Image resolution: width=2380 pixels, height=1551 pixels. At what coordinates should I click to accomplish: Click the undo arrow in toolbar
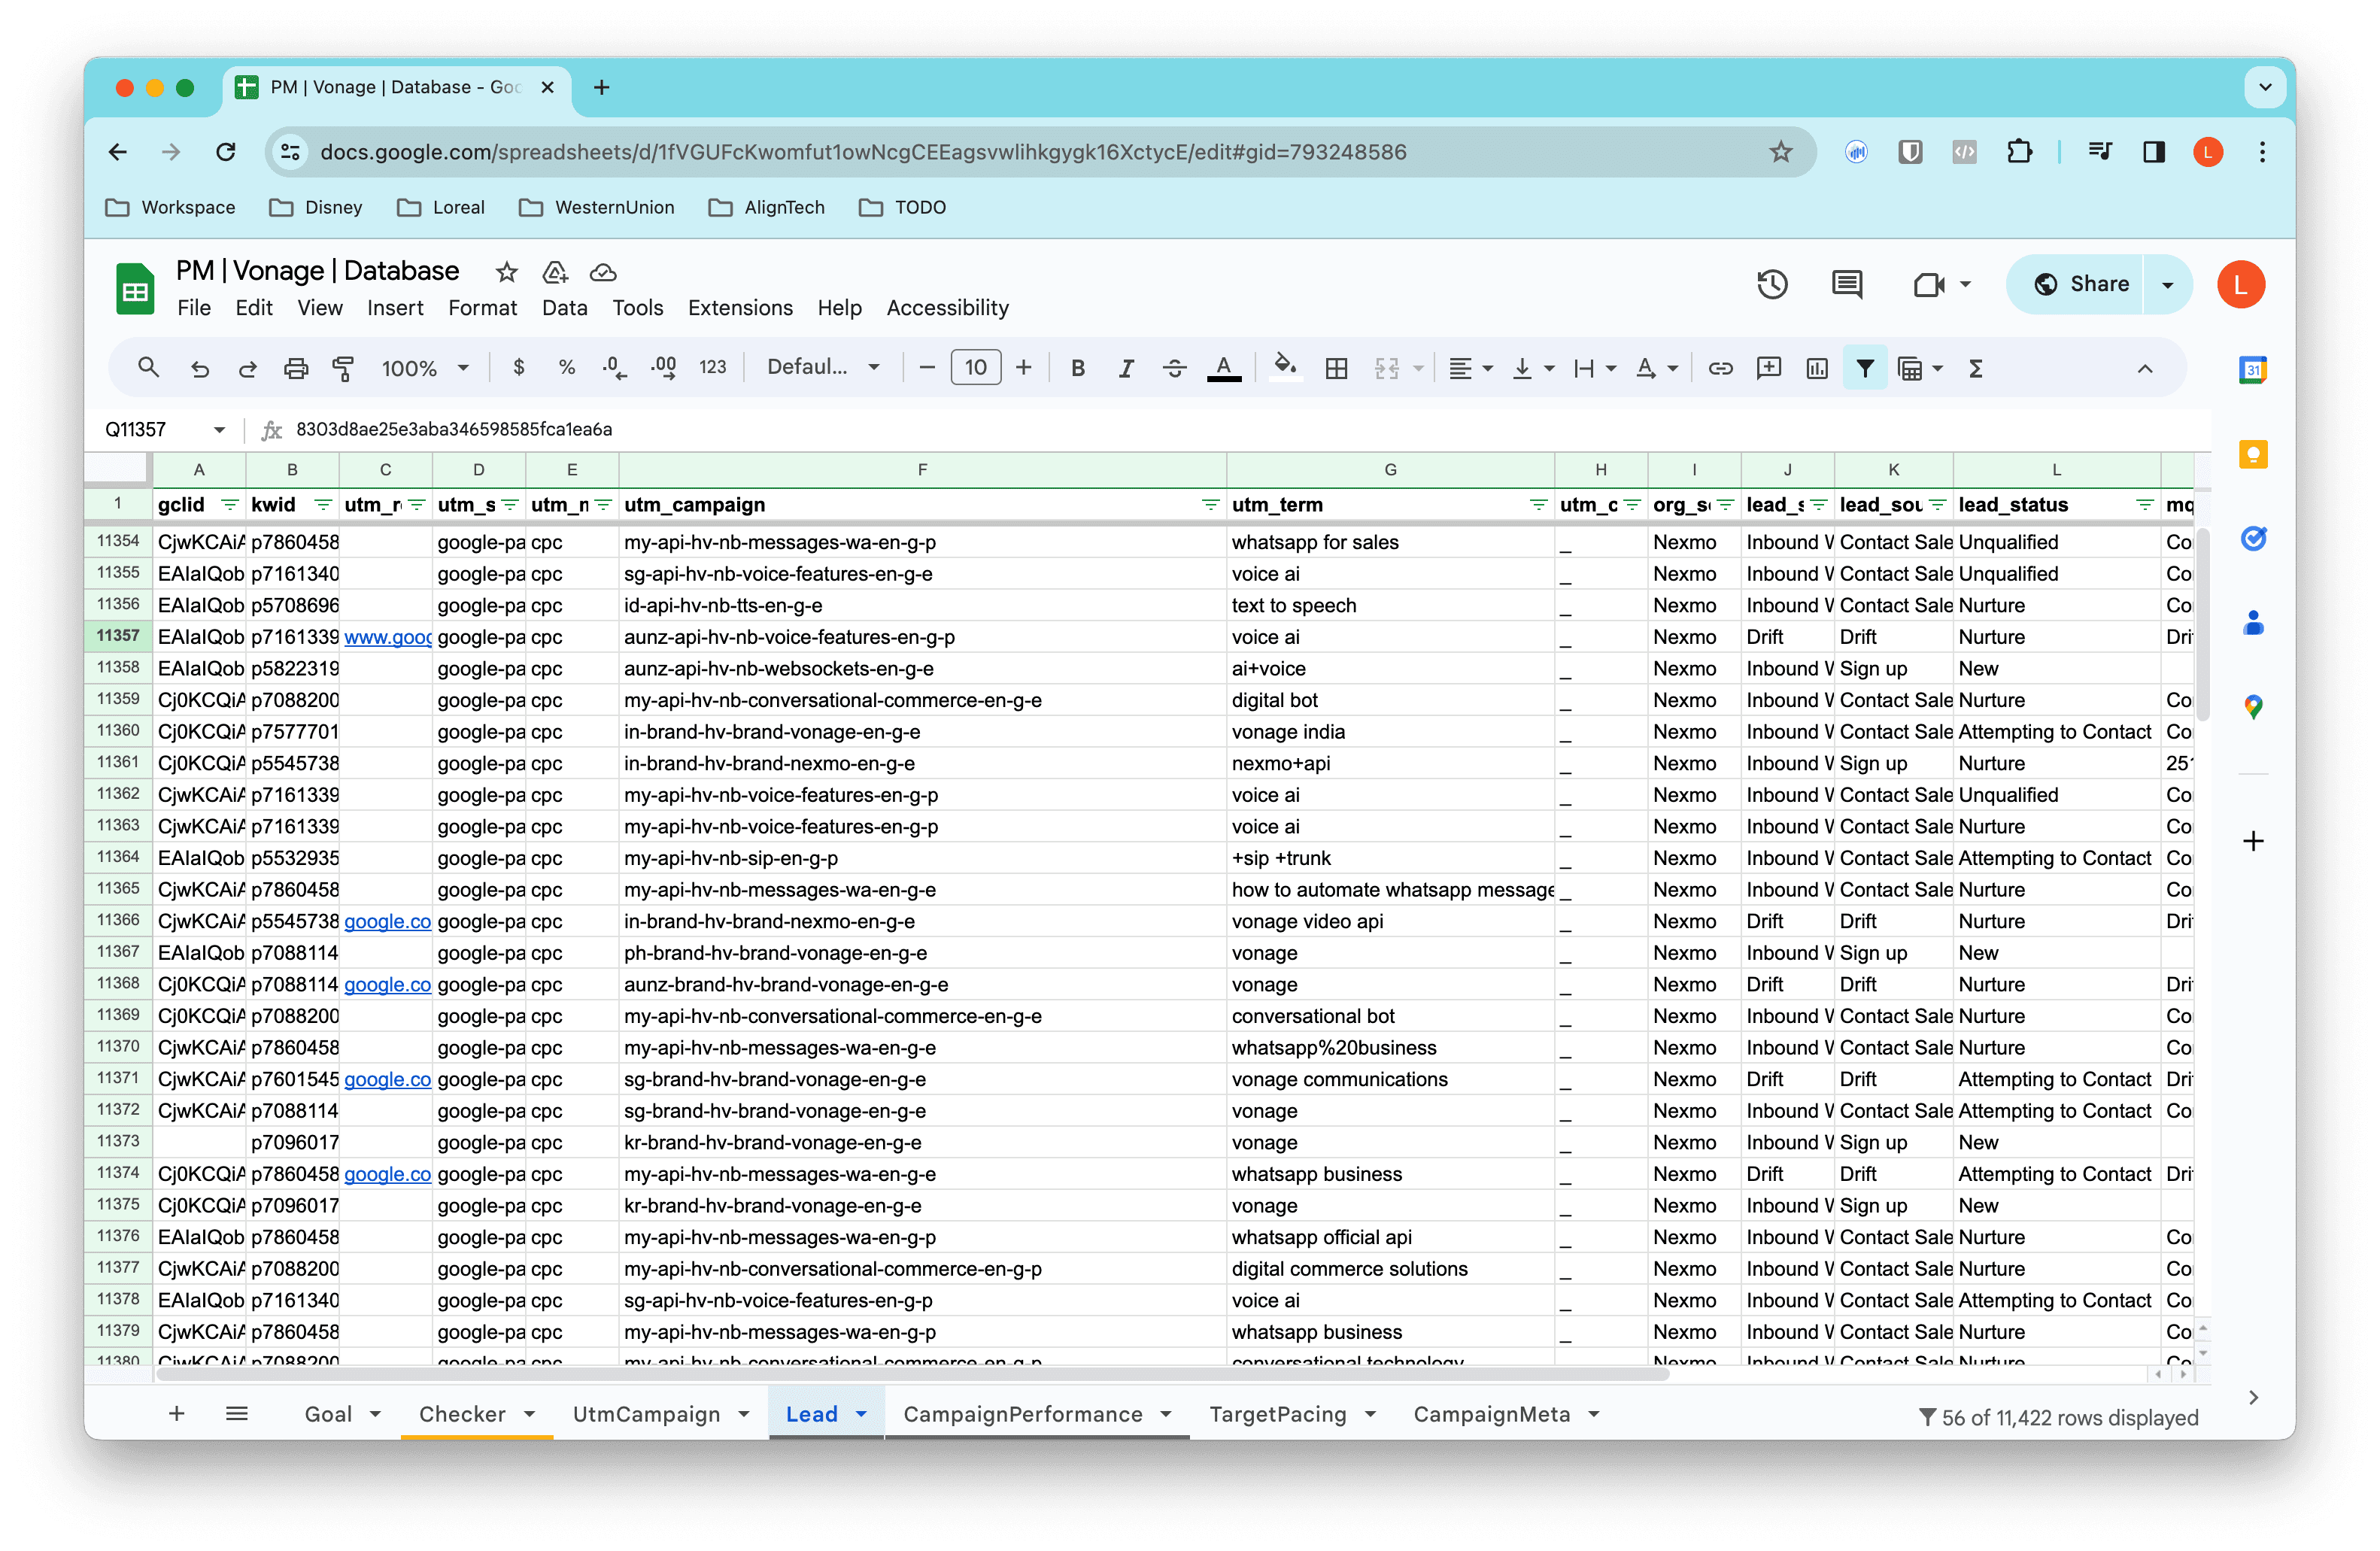point(199,368)
